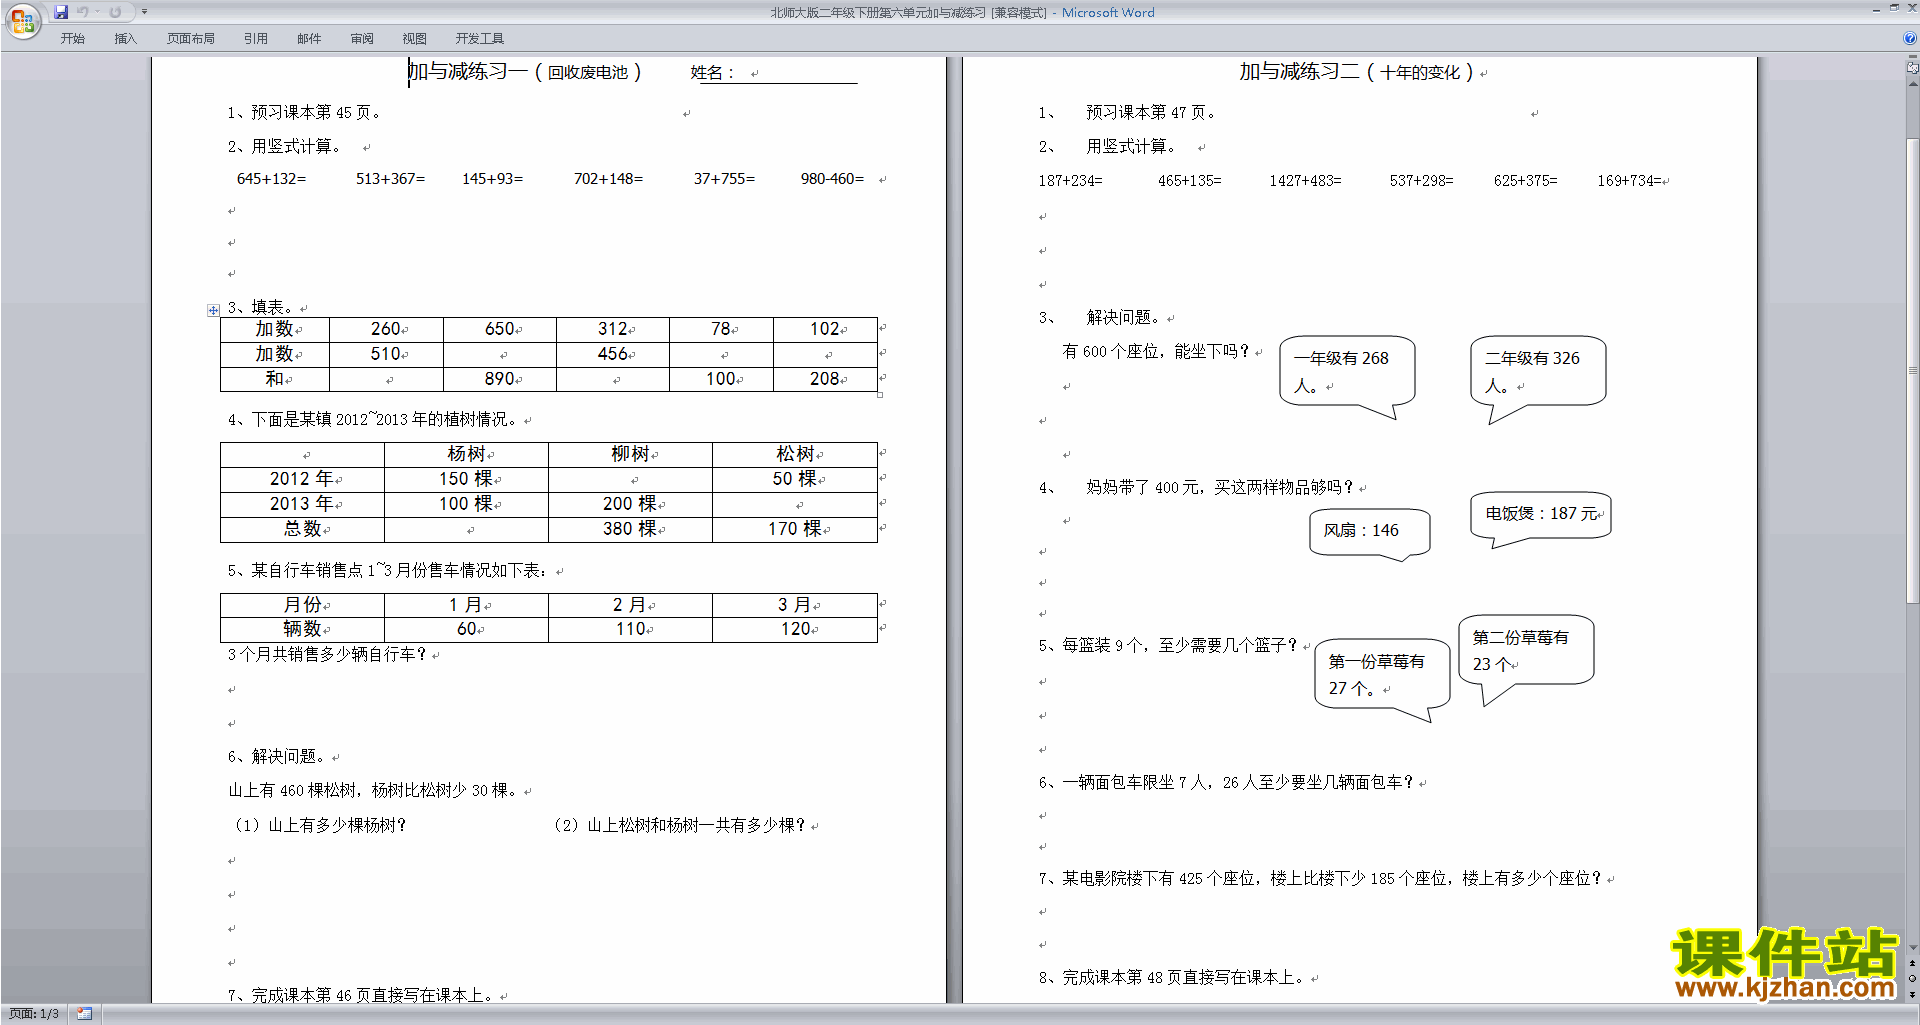
Task: Open the 开始 ribbon tab
Action: [x=72, y=38]
